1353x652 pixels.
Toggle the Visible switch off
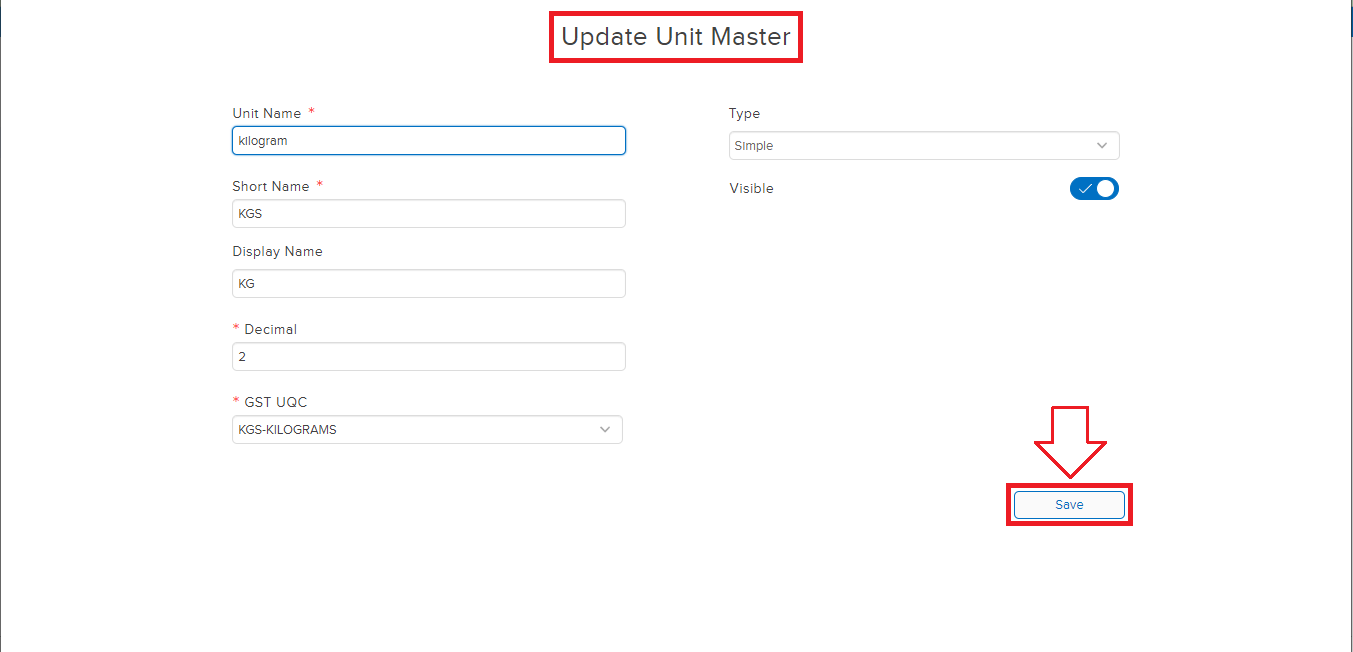(x=1094, y=189)
